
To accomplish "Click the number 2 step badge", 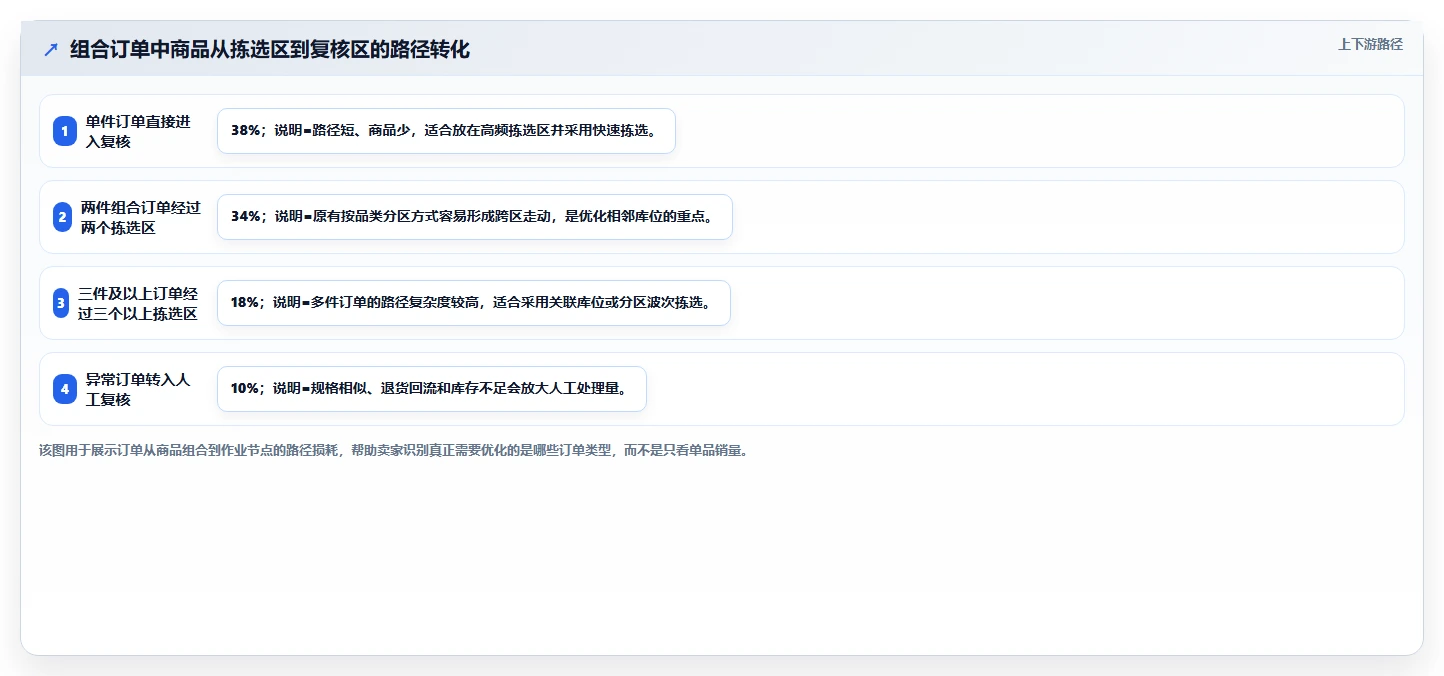I will (62, 217).
